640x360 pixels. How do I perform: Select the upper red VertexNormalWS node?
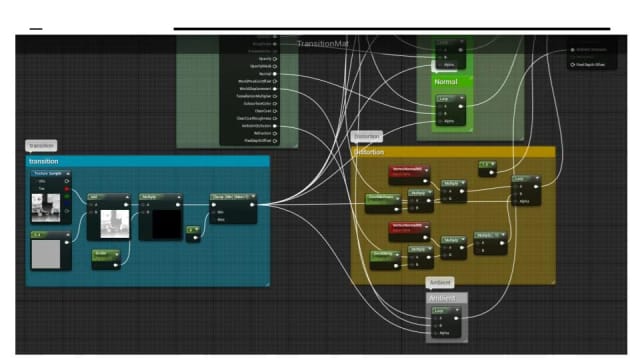(409, 175)
